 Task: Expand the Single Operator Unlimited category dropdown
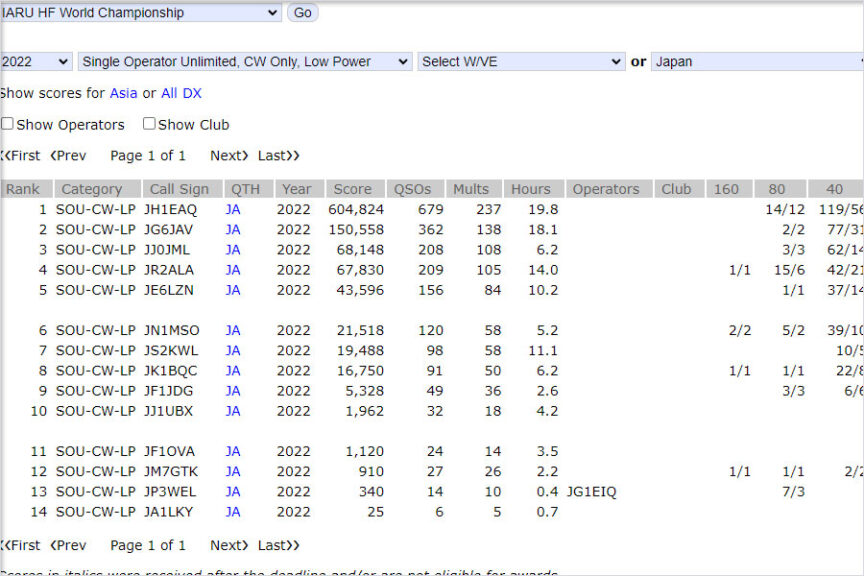coord(244,61)
